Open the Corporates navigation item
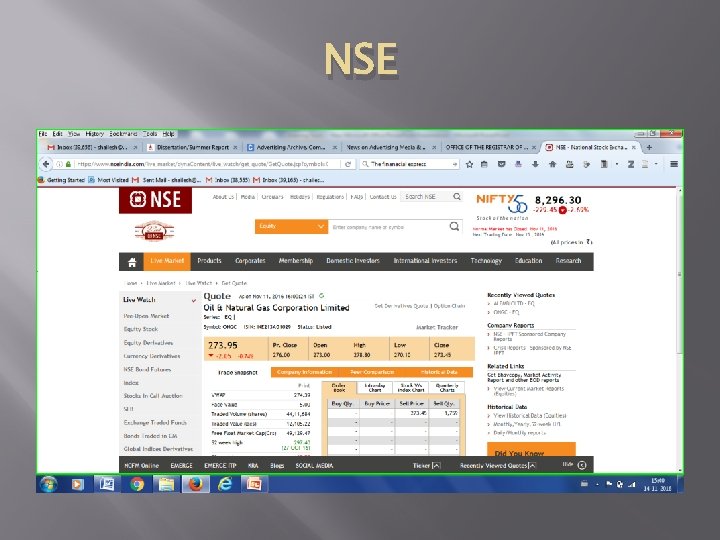Image resolution: width=720 pixels, height=540 pixels. coord(250,261)
